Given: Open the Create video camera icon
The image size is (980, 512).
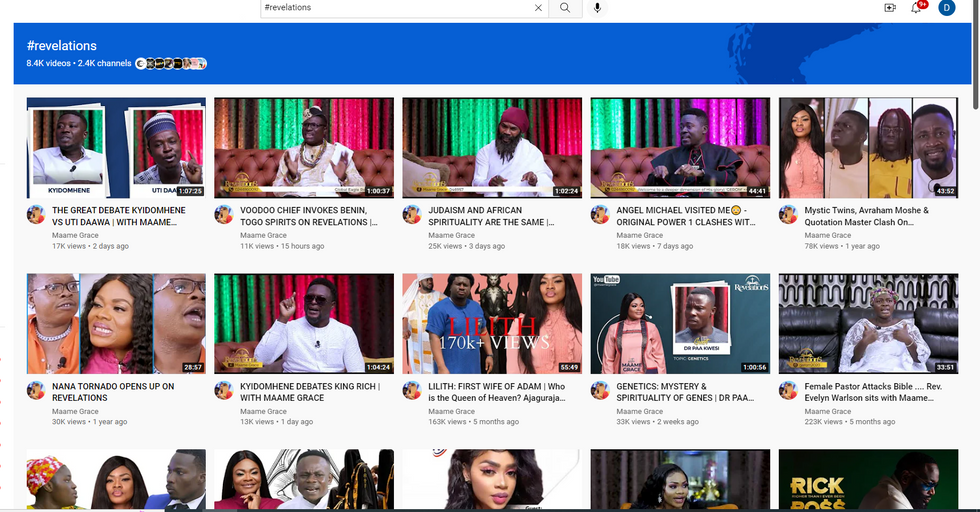Looking at the screenshot, I should 890,8.
